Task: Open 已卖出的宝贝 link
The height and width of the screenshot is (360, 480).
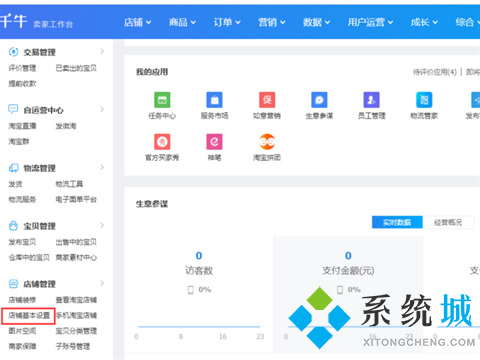Action: (76, 68)
